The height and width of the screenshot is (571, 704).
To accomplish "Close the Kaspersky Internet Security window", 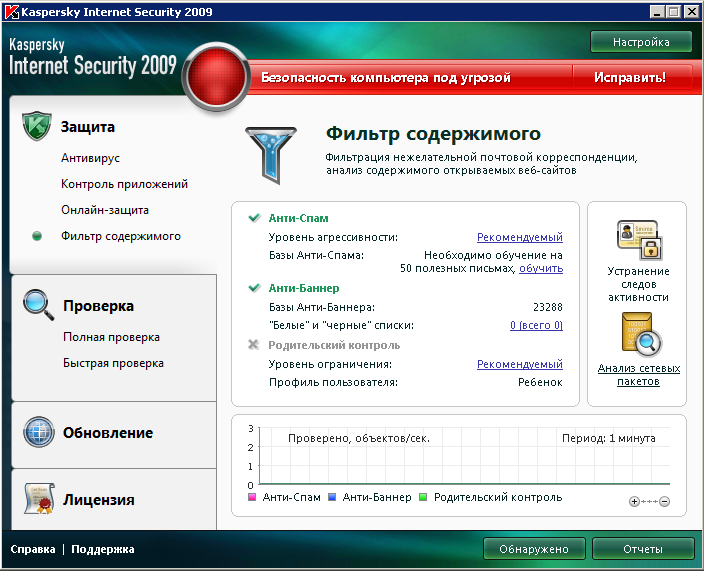I will coord(691,12).
